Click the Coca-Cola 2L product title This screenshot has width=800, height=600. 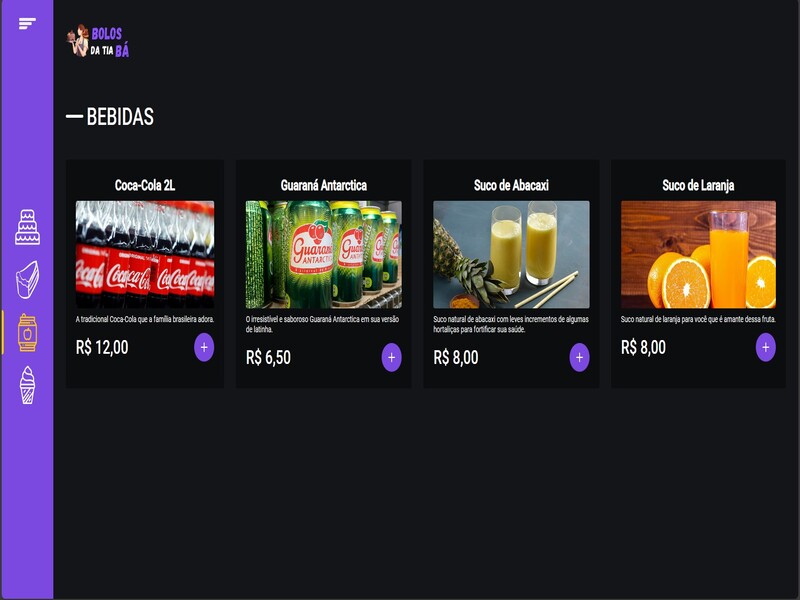[x=145, y=185]
